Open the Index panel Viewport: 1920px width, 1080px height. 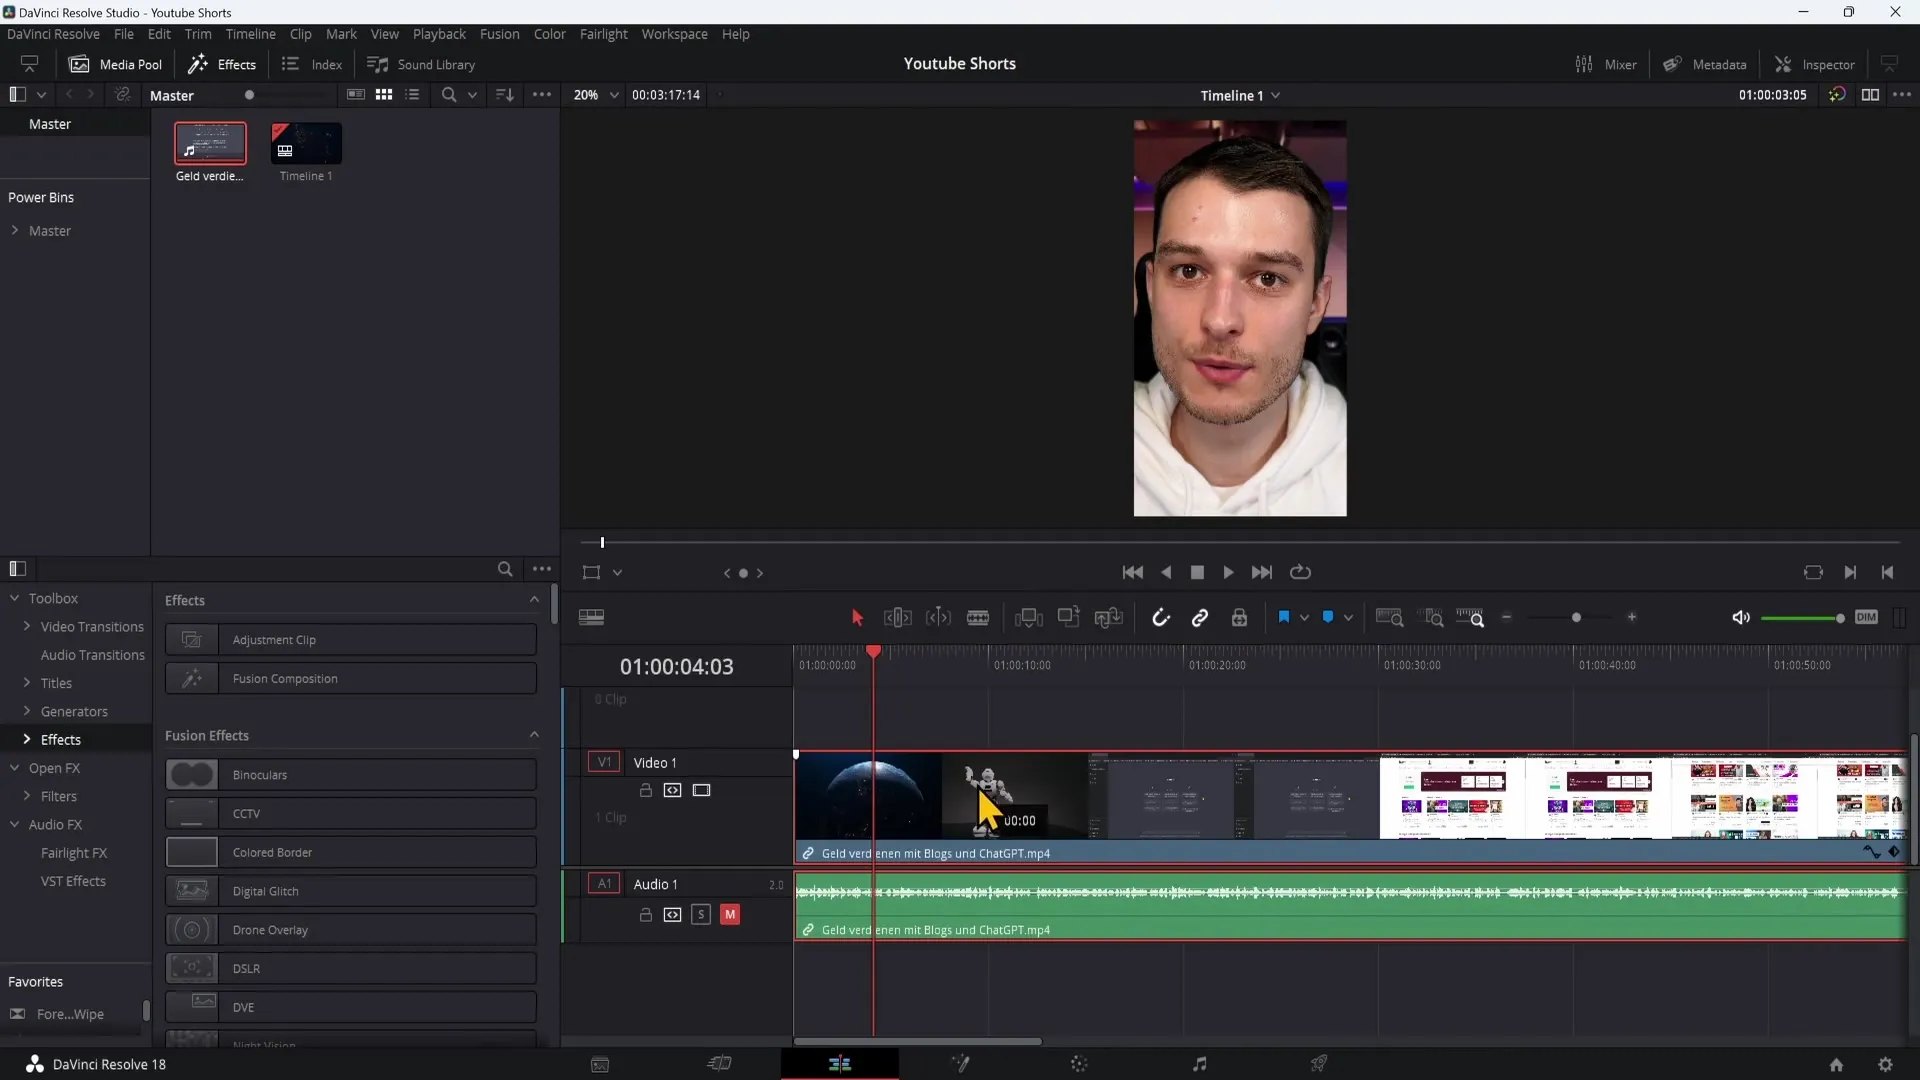point(312,64)
